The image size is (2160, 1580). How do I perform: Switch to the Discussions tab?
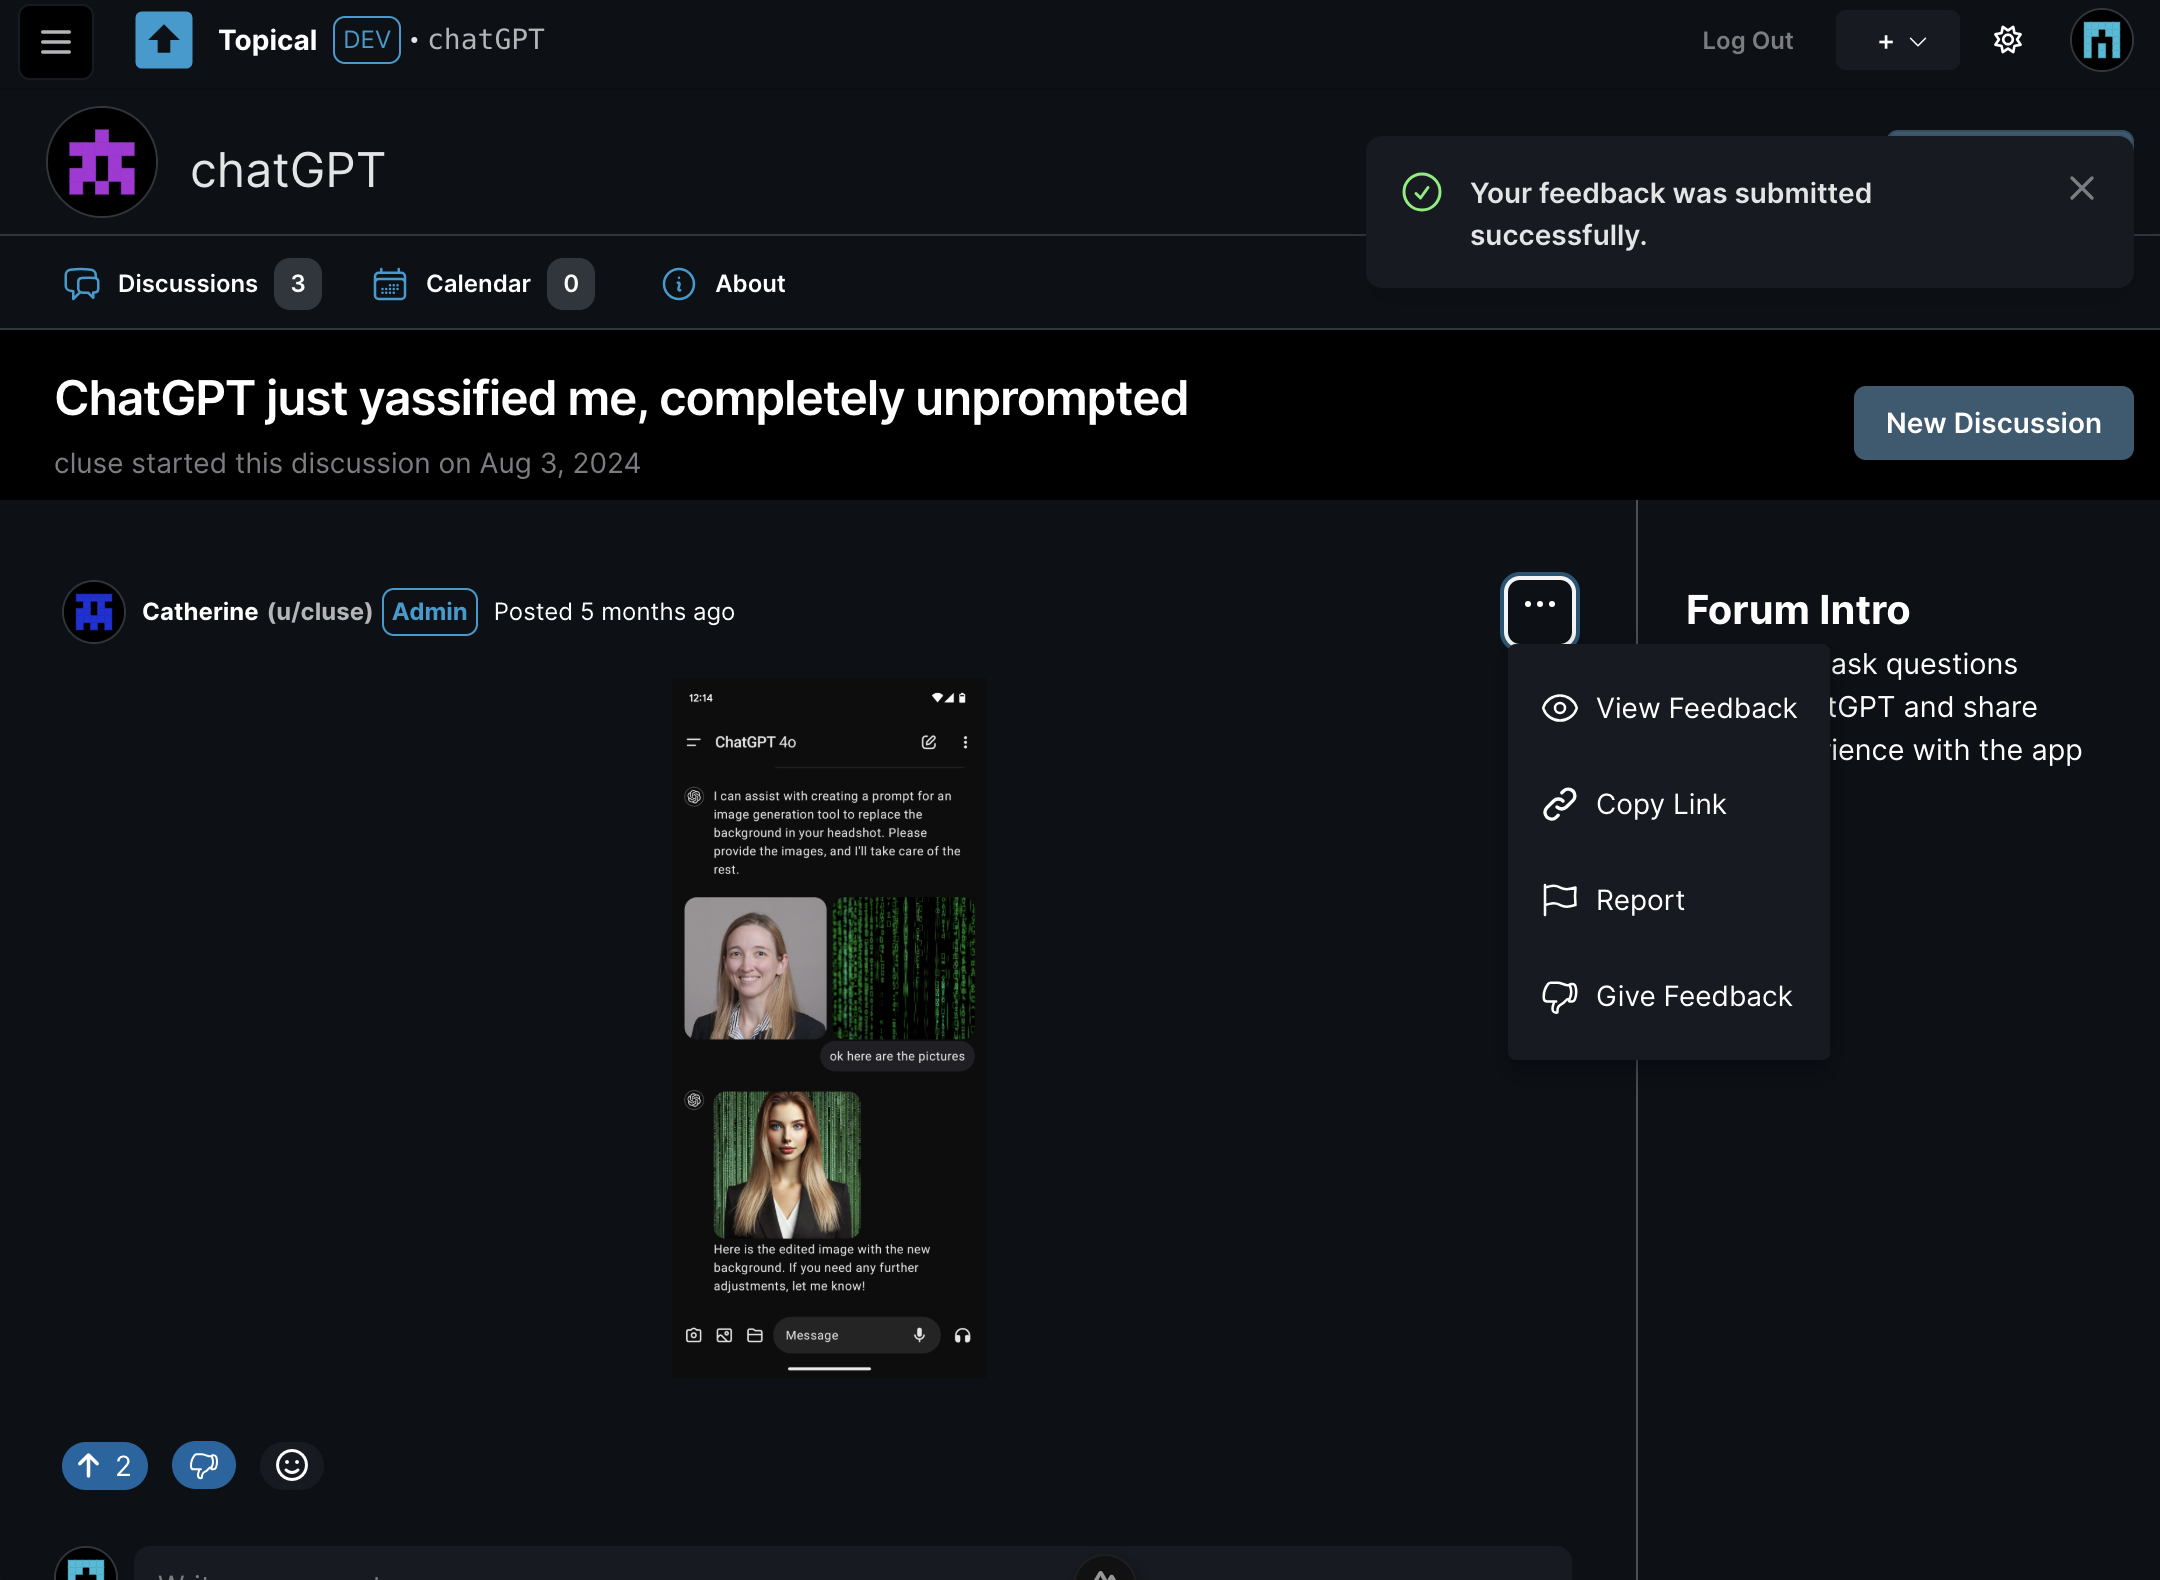(x=191, y=284)
